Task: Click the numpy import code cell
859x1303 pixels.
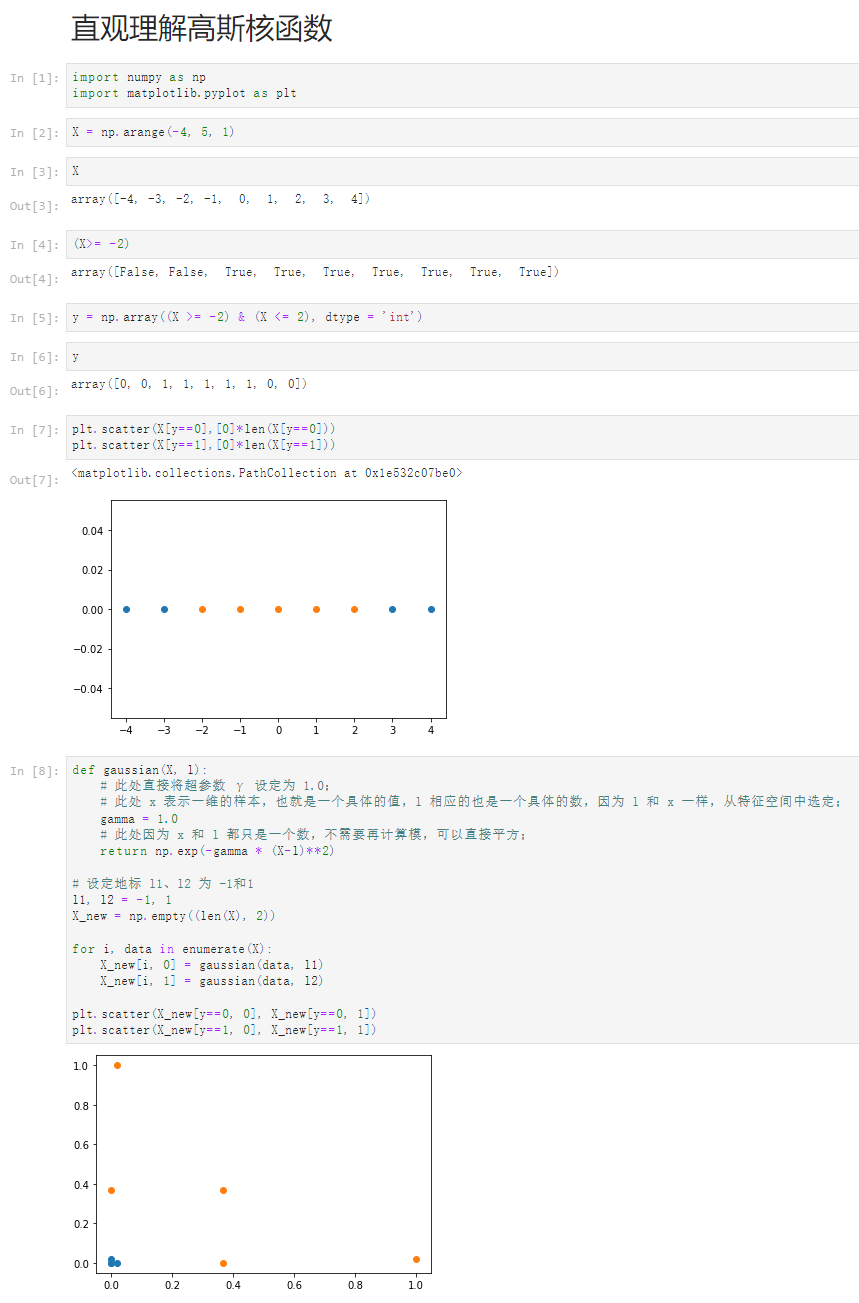Action: [x=462, y=85]
